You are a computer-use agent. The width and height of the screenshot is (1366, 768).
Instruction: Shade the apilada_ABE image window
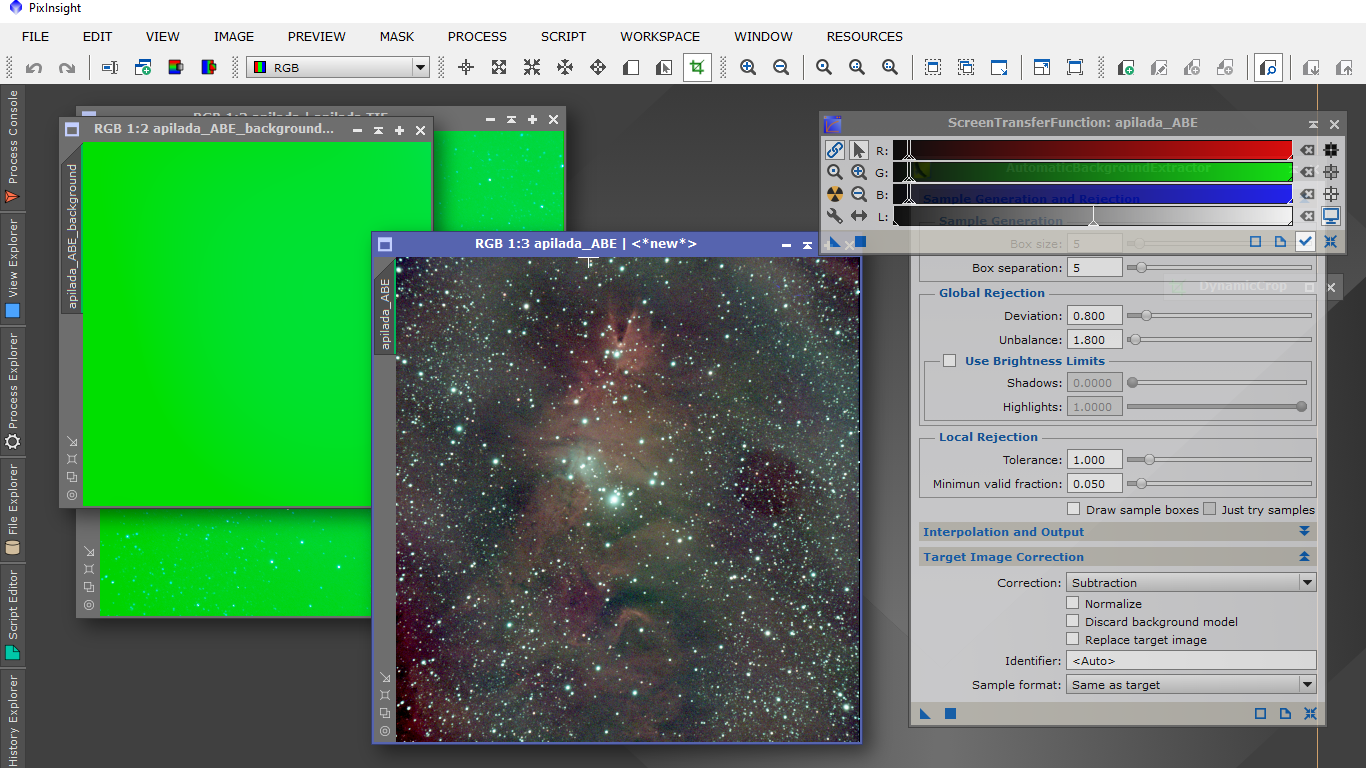(x=808, y=244)
